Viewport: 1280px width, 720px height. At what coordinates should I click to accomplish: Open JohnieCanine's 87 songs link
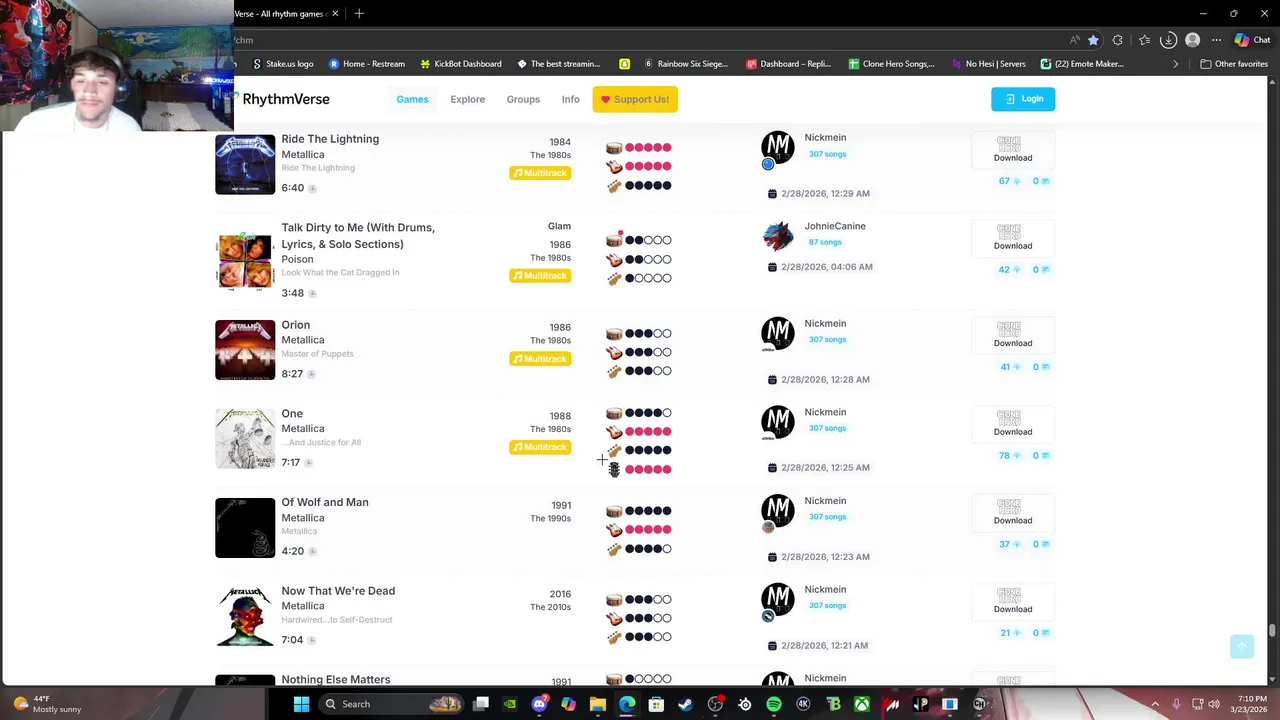tap(825, 242)
